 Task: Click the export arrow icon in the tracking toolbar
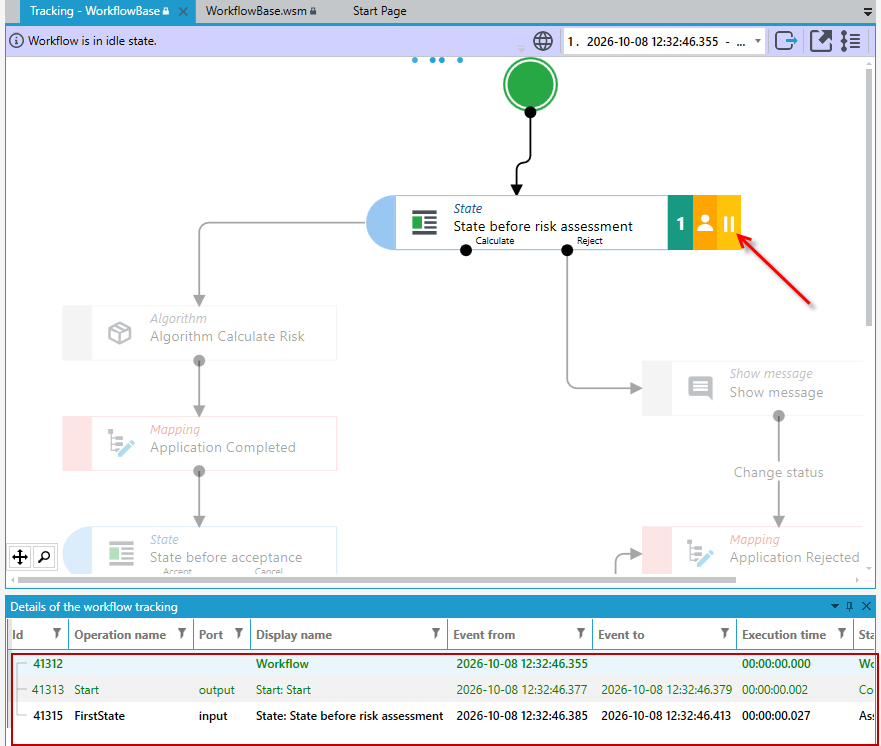[x=785, y=41]
